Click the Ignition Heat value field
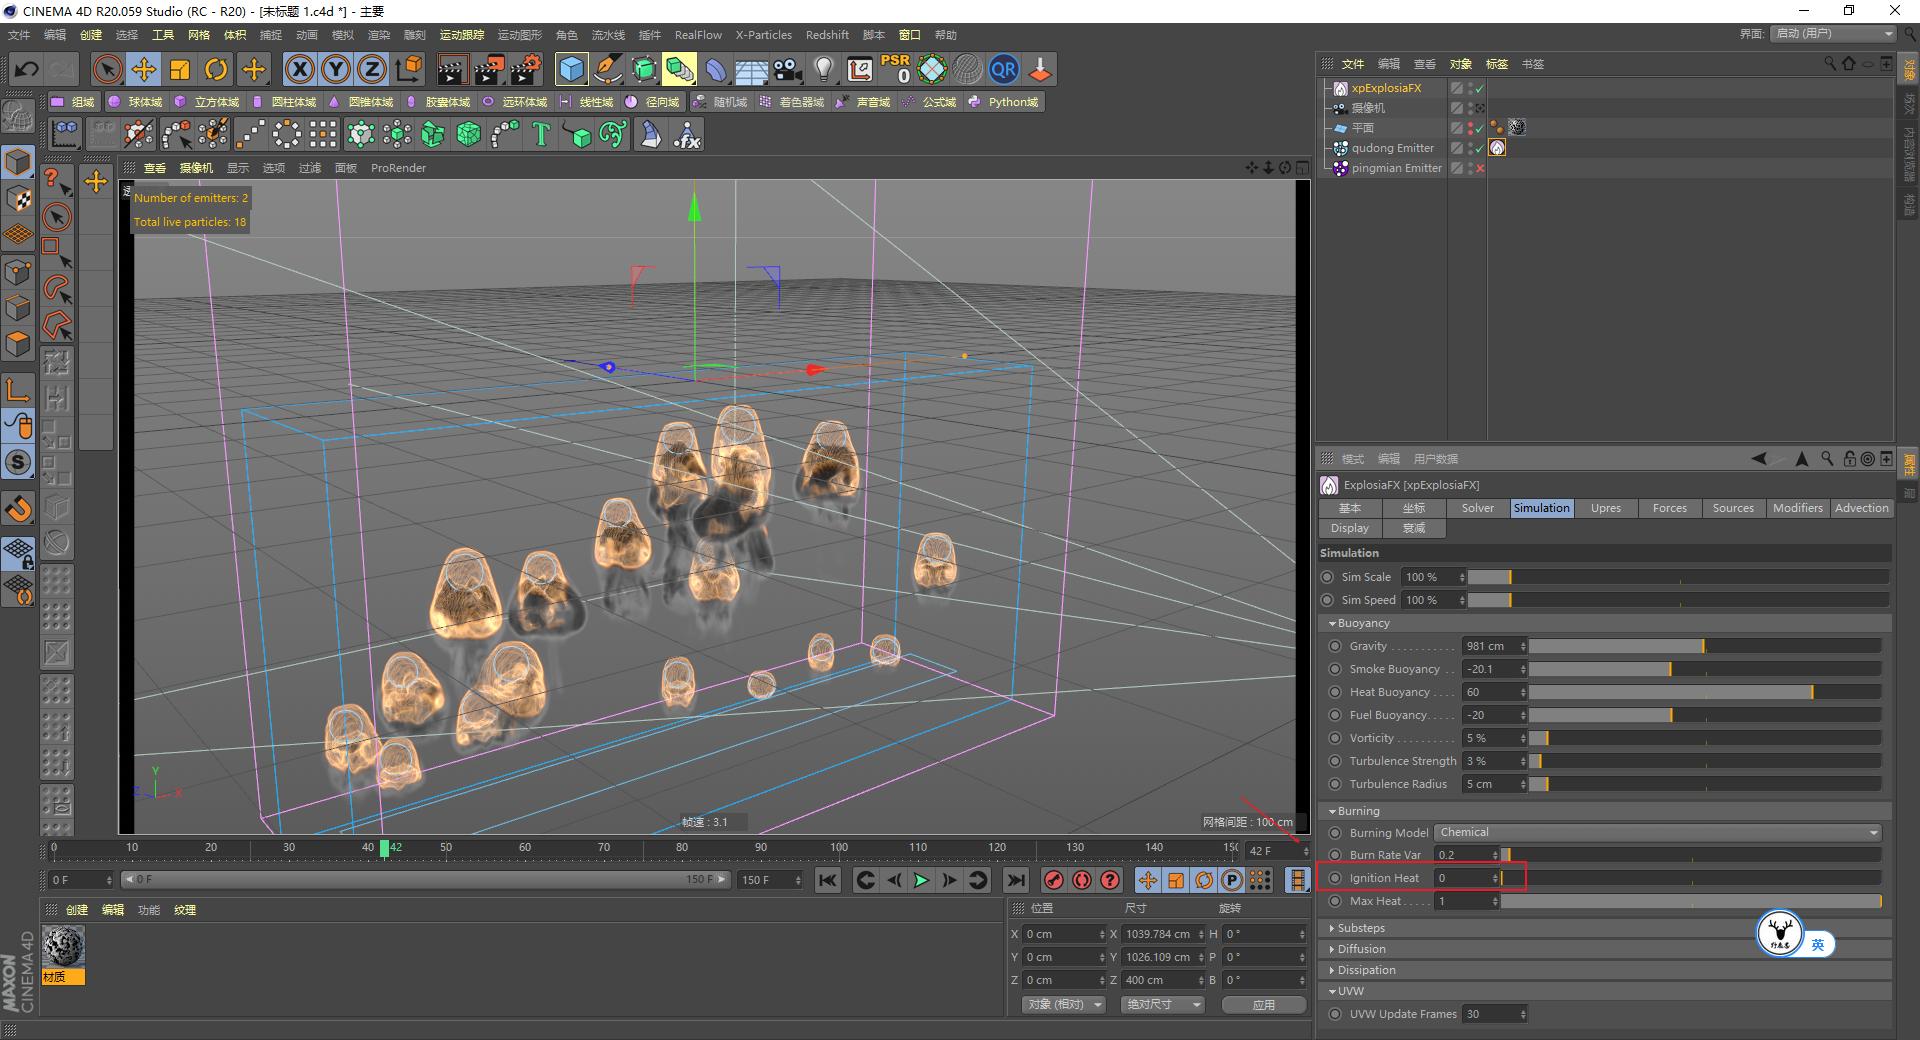 1465,877
